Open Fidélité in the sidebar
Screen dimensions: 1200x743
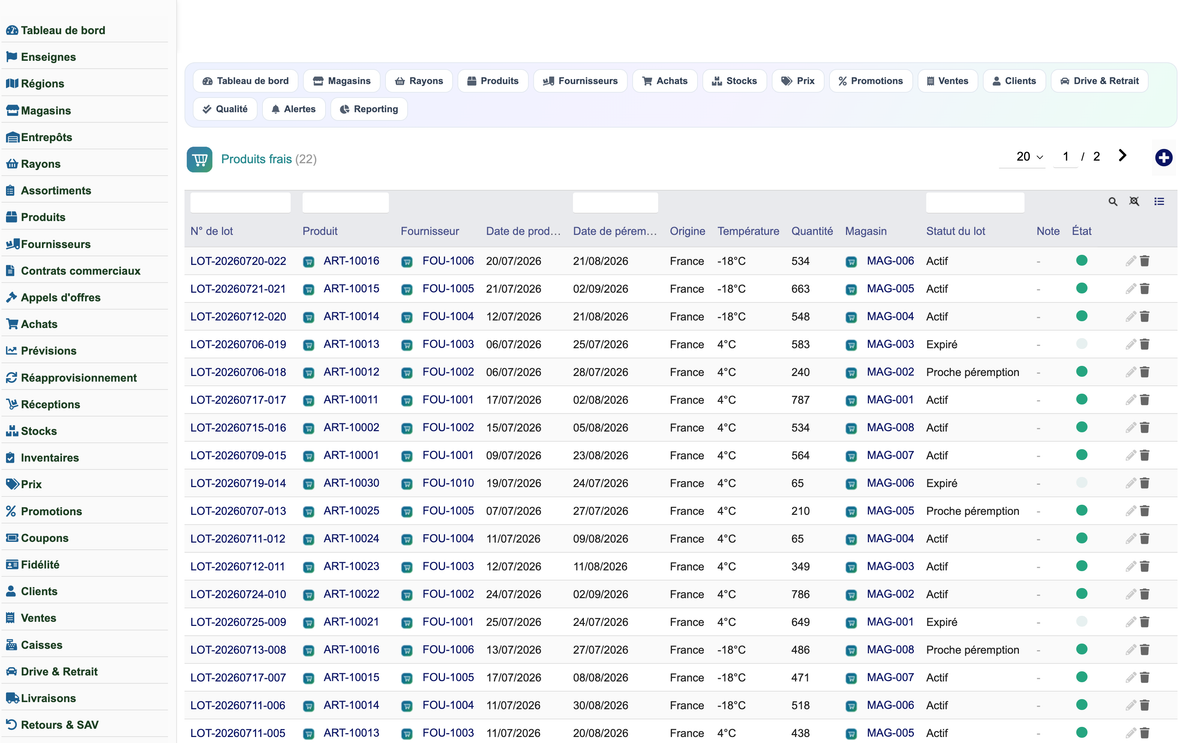pyautogui.click(x=40, y=565)
